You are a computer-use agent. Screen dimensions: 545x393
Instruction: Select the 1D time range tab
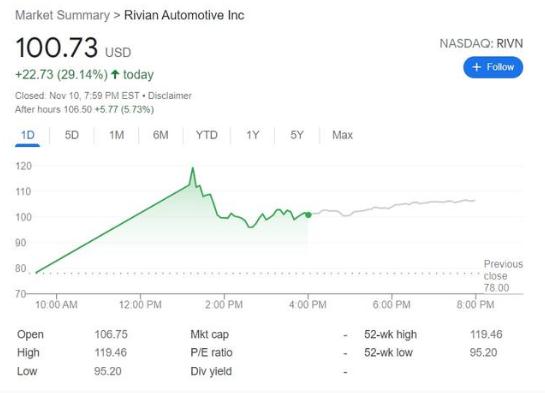[x=27, y=135]
